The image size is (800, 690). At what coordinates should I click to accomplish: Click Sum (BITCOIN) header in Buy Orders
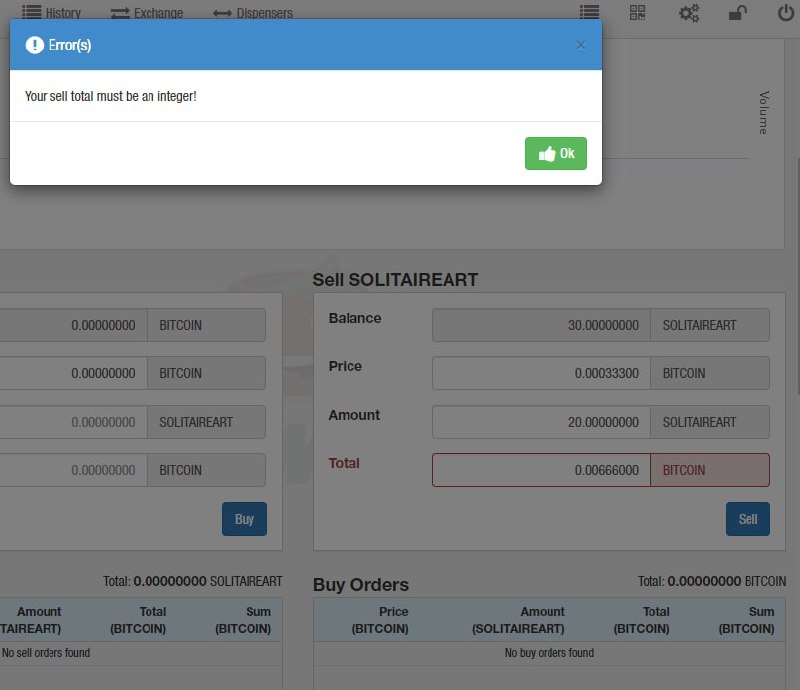[746, 620]
